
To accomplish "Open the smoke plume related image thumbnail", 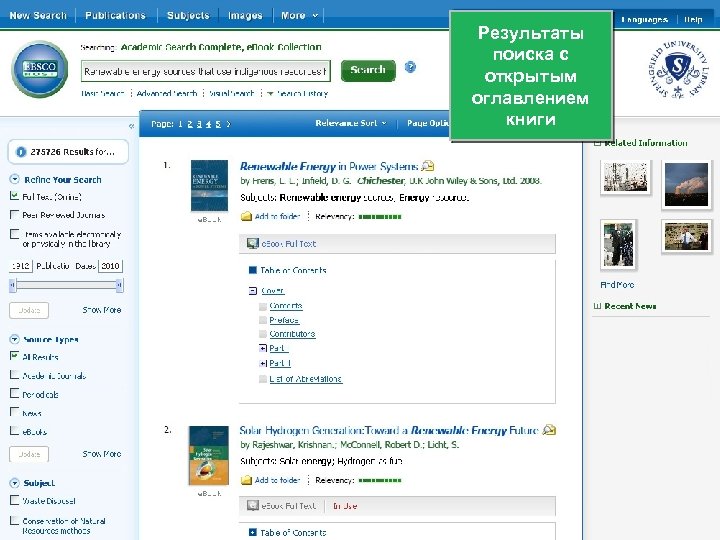I will 686,185.
